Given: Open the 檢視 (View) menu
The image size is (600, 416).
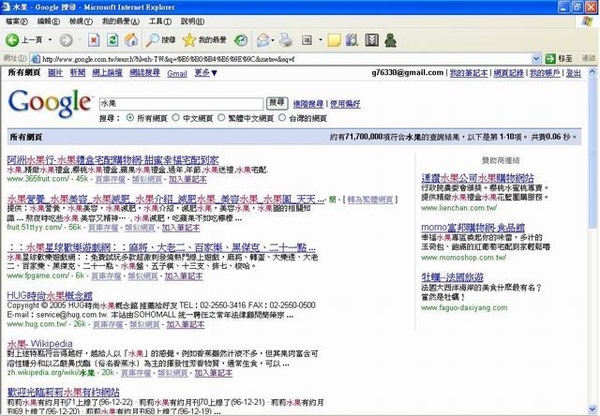Looking at the screenshot, I should (81, 21).
